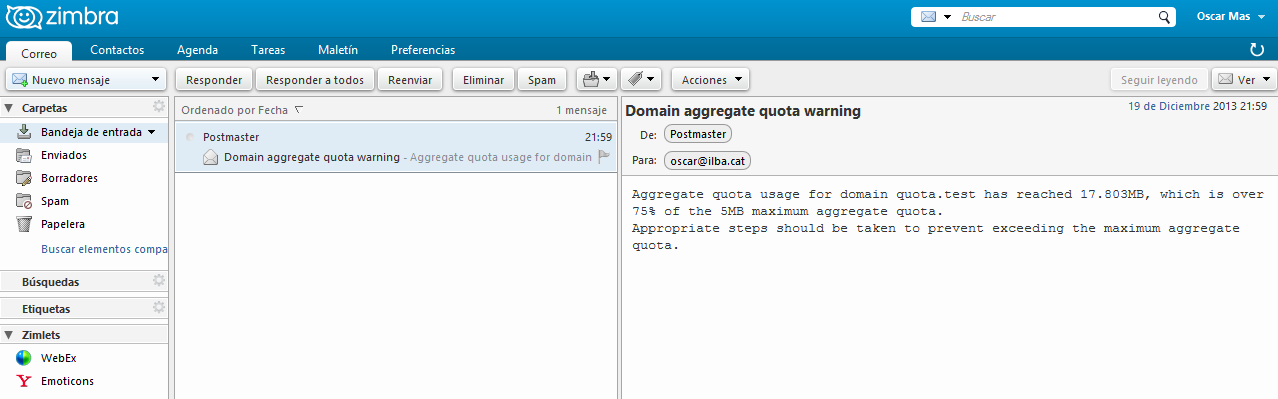The height and width of the screenshot is (399, 1278).
Task: Open the Búsquedas gear options
Action: click(158, 281)
